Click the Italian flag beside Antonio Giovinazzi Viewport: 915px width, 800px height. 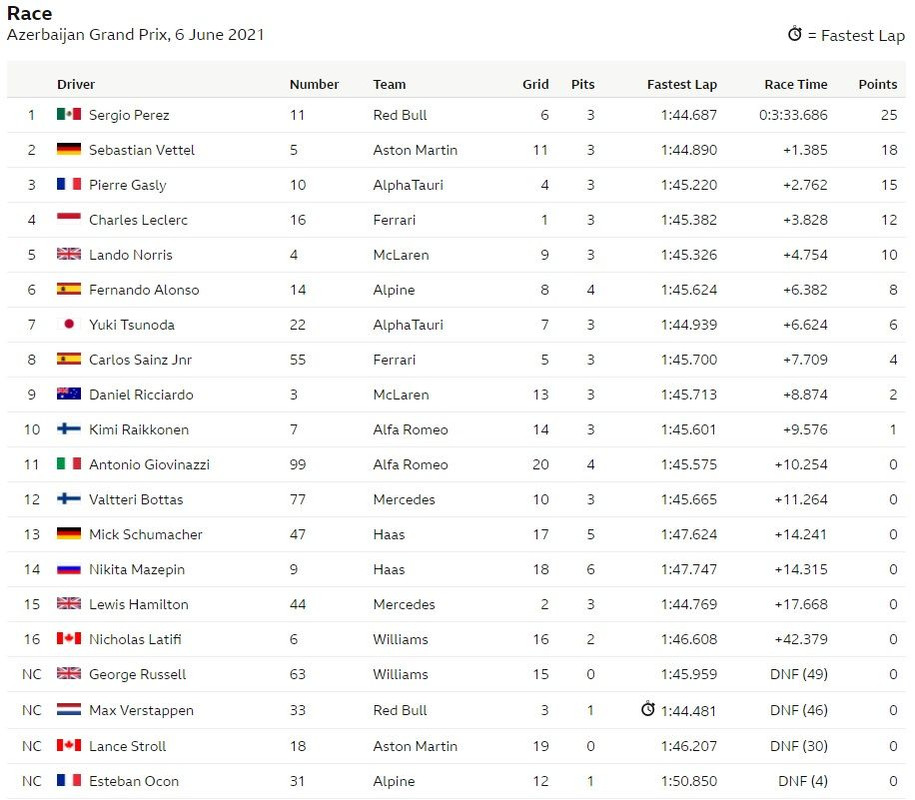tap(69, 464)
